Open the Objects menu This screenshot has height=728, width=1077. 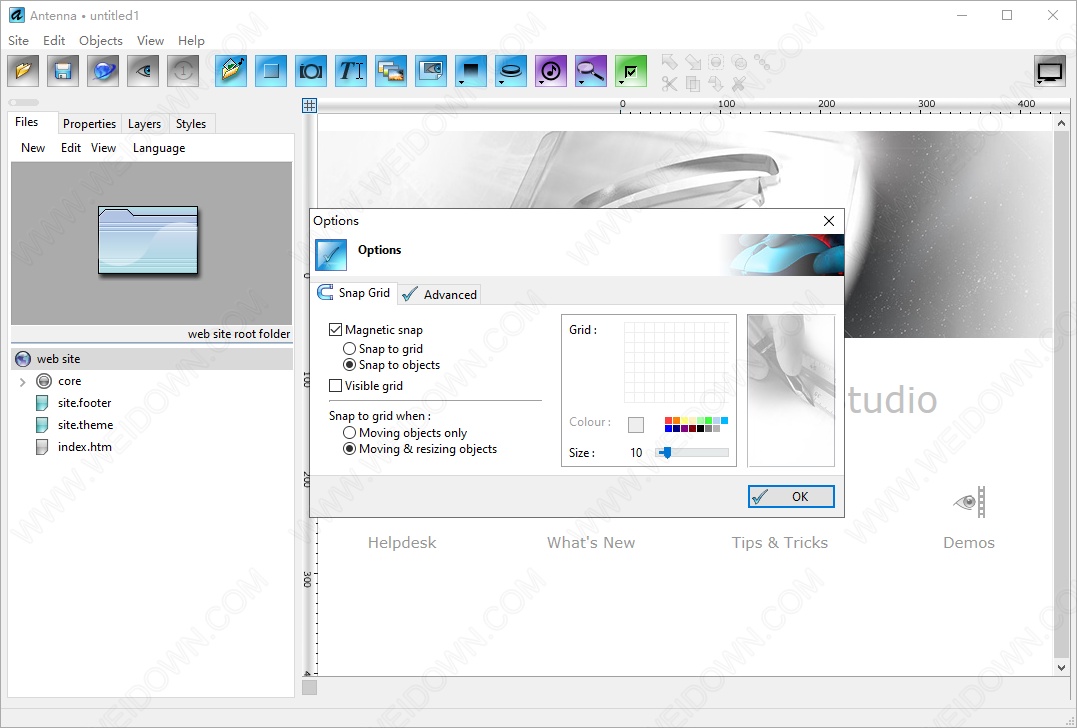click(x=100, y=41)
